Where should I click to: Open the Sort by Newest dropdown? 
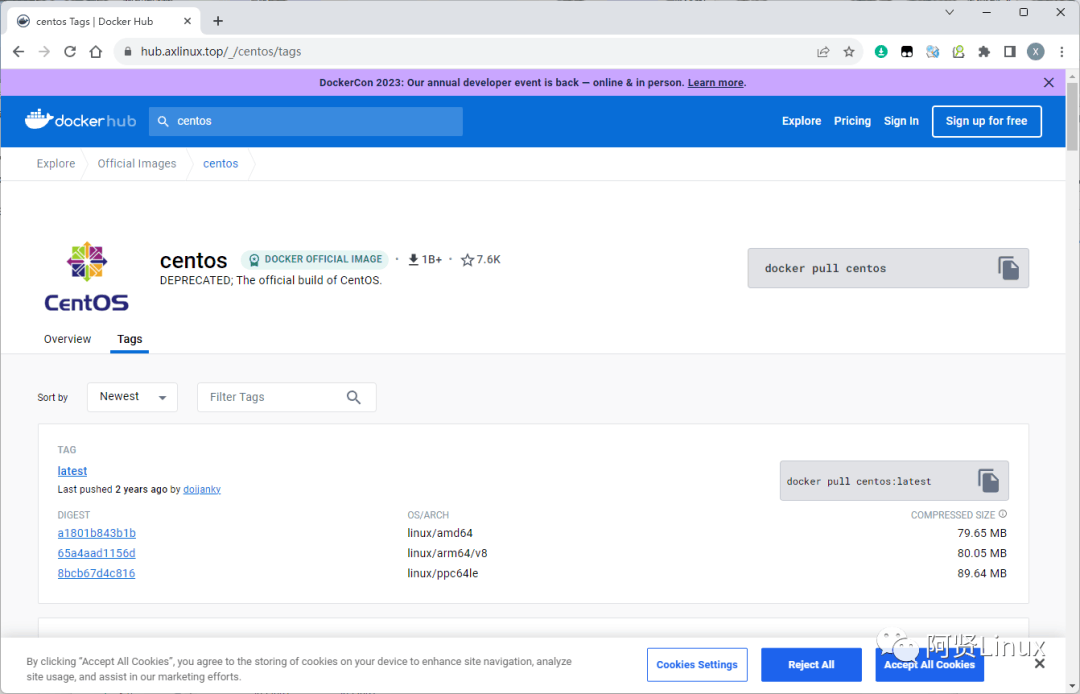tap(132, 397)
